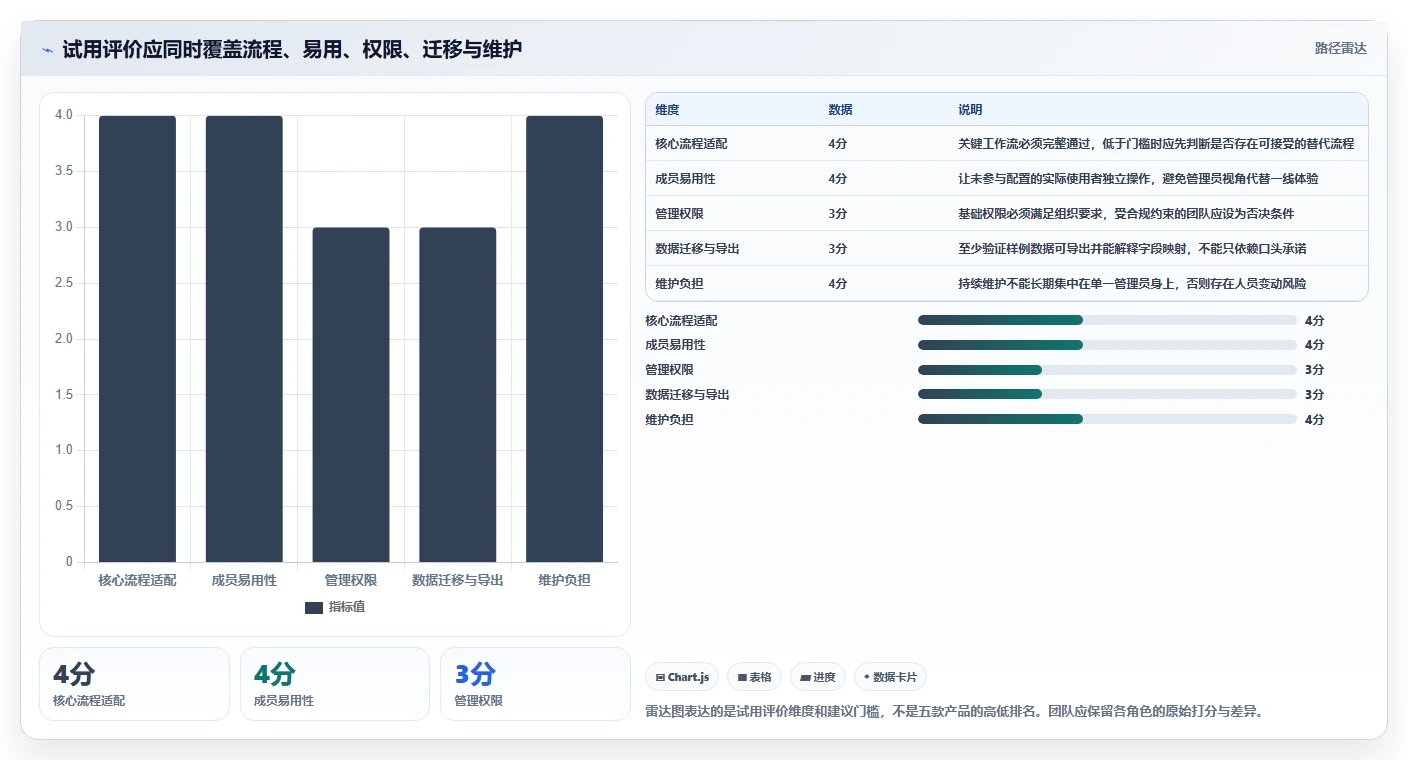Click the header icon beside the title

(48, 49)
